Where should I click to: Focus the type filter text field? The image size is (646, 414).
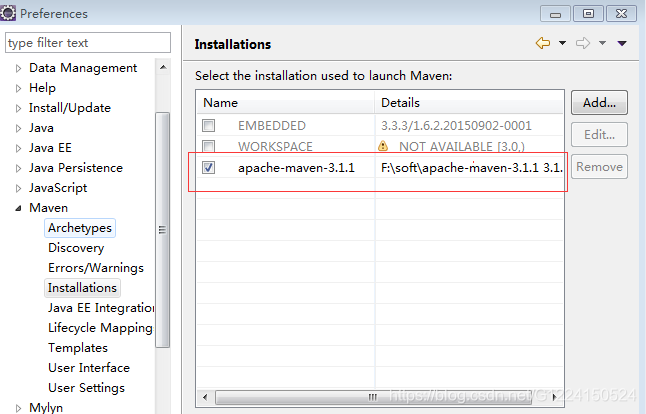[88, 43]
